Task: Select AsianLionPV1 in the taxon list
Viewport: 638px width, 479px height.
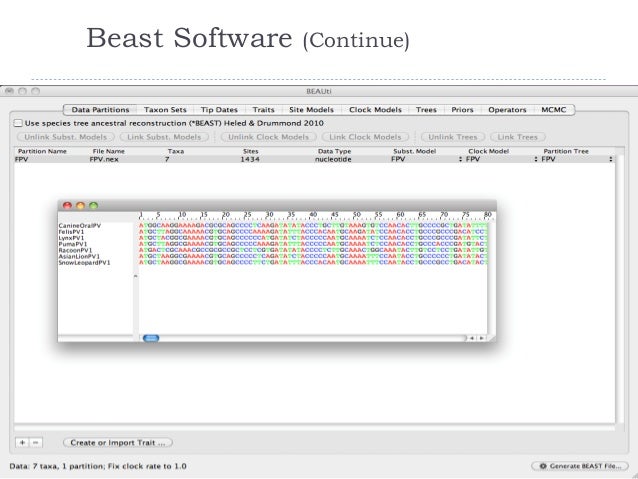Action: [79, 256]
